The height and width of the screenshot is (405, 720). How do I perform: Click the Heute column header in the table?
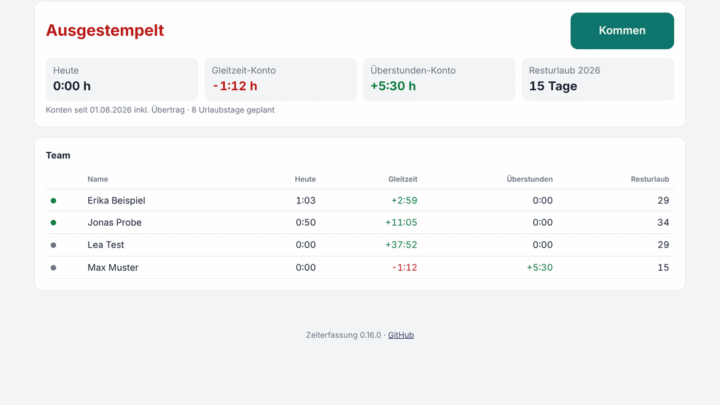tap(305, 179)
